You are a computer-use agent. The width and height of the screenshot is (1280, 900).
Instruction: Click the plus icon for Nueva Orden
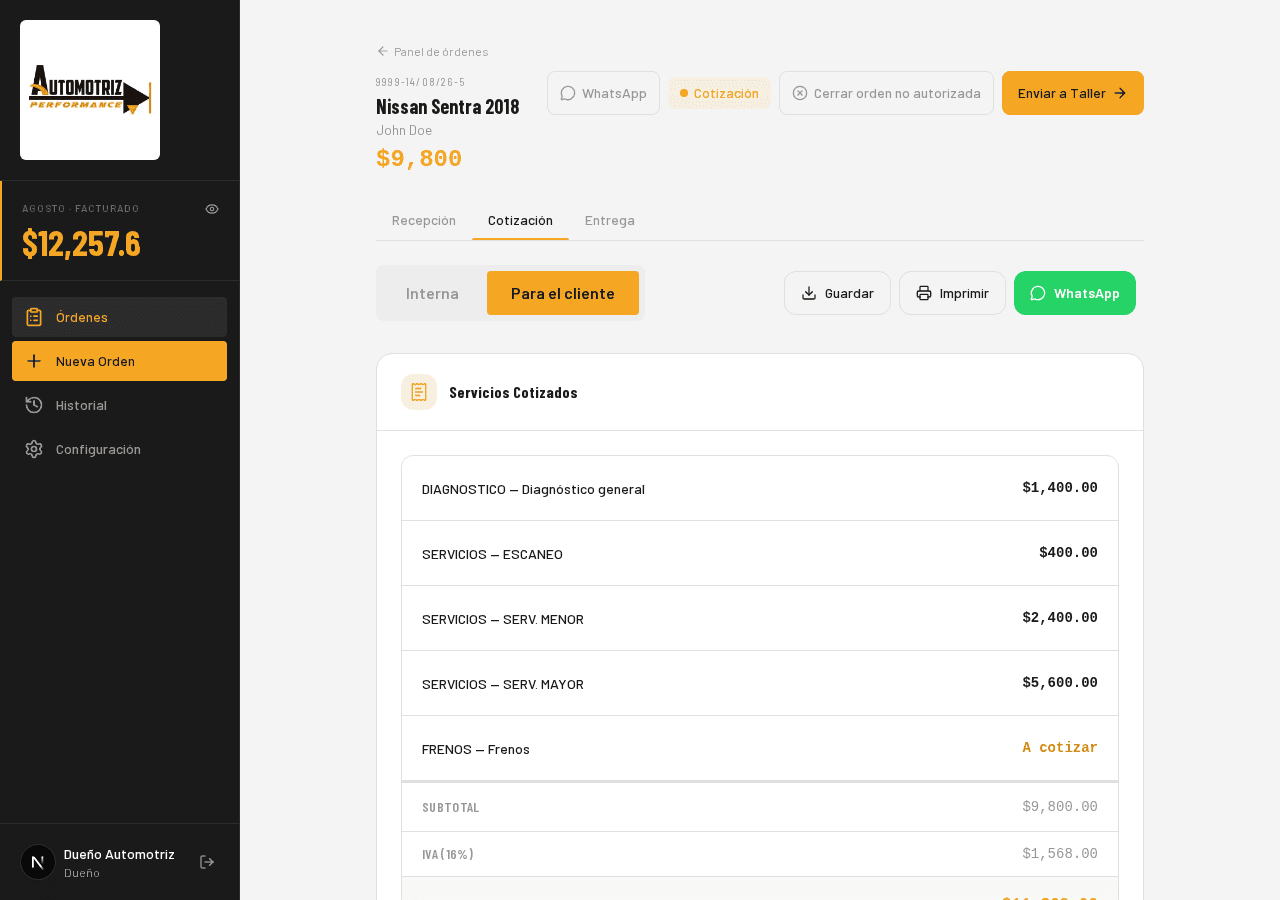(34, 361)
